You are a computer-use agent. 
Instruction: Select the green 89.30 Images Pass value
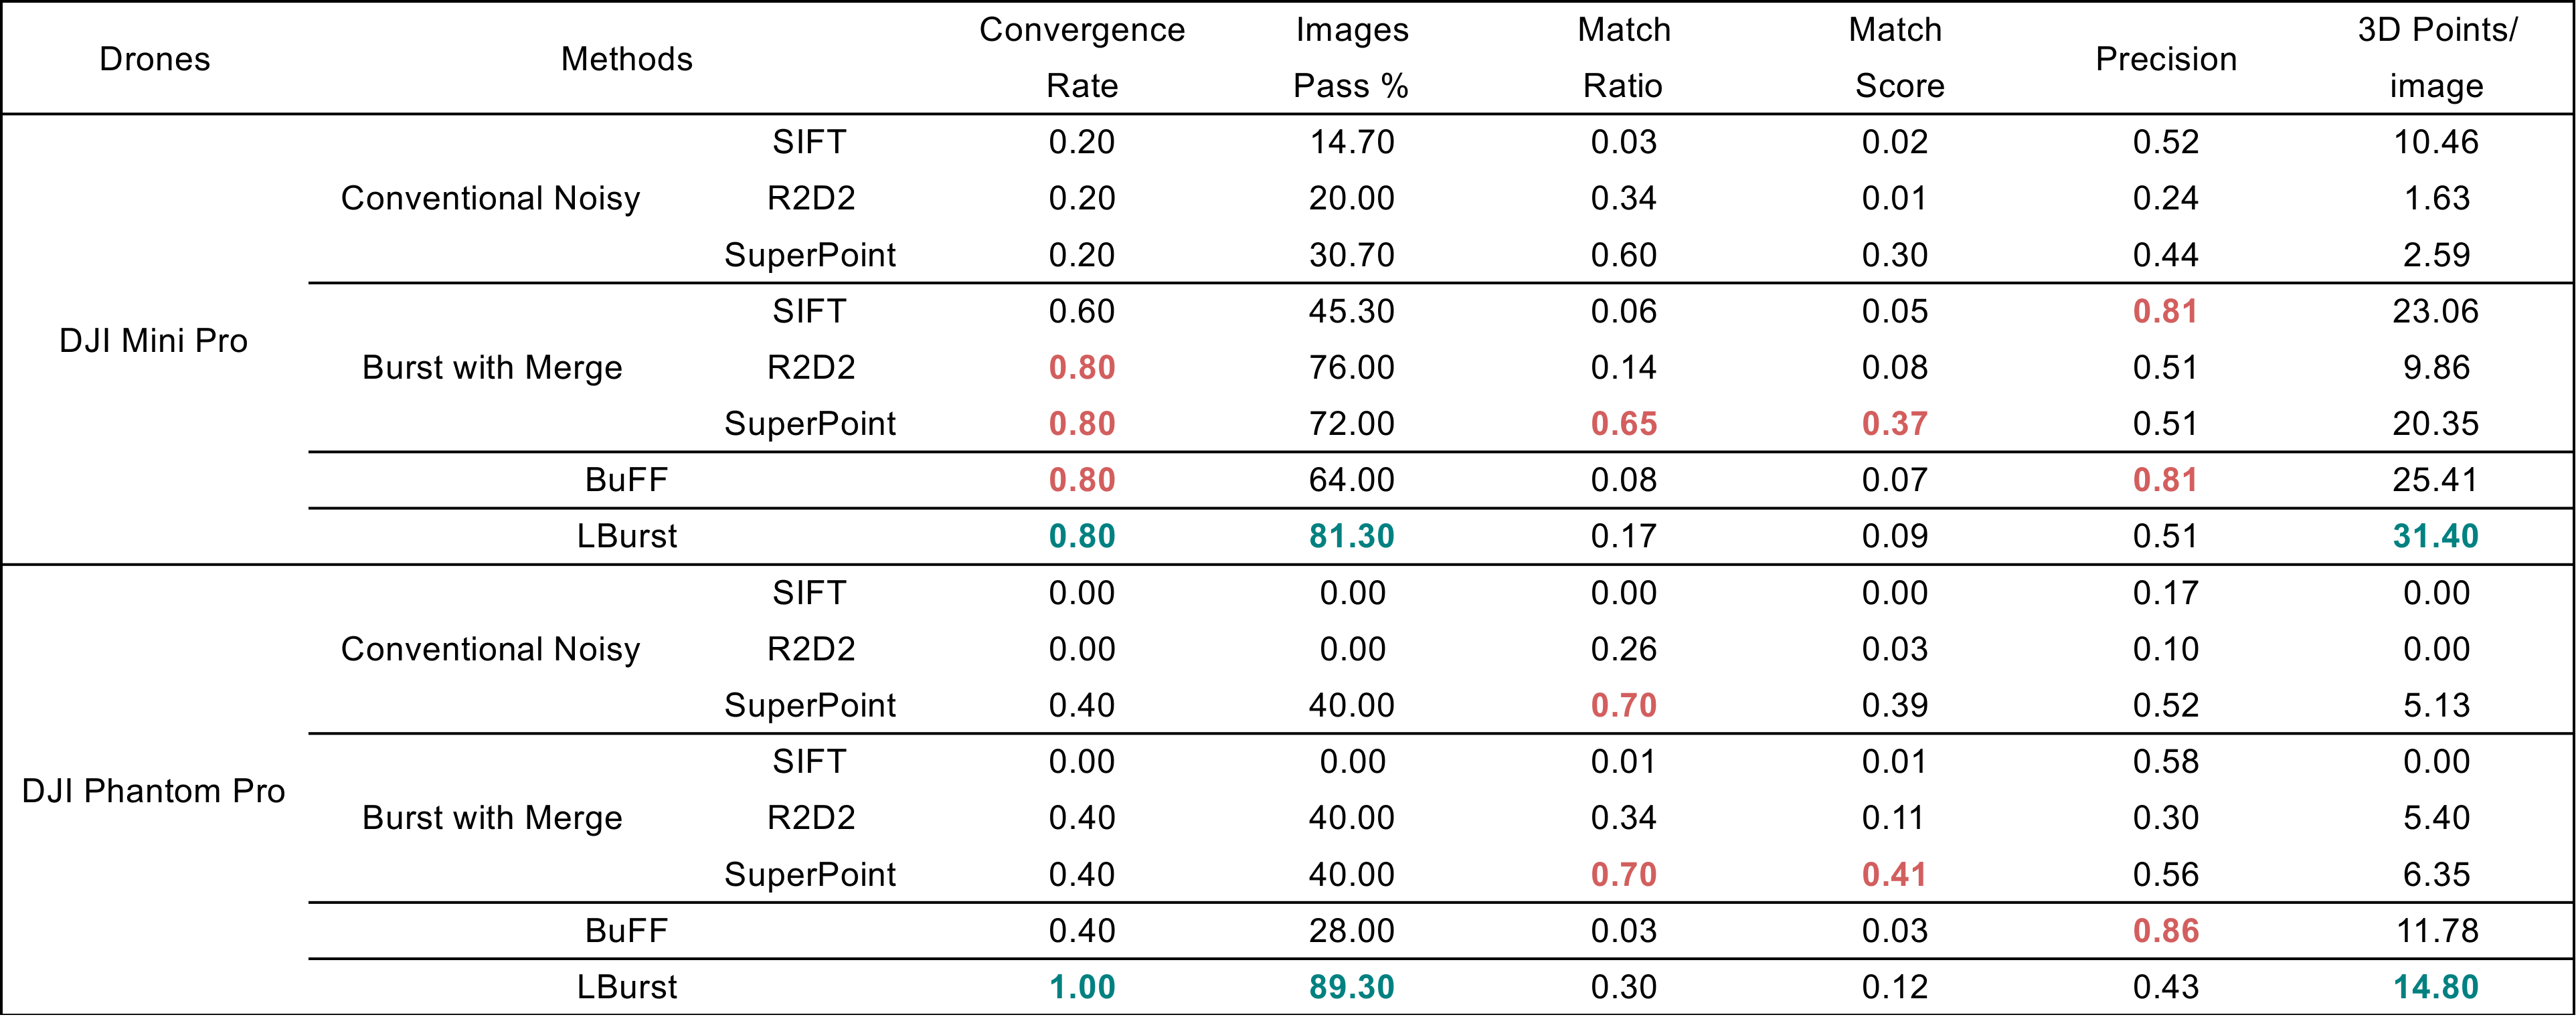1352,987
